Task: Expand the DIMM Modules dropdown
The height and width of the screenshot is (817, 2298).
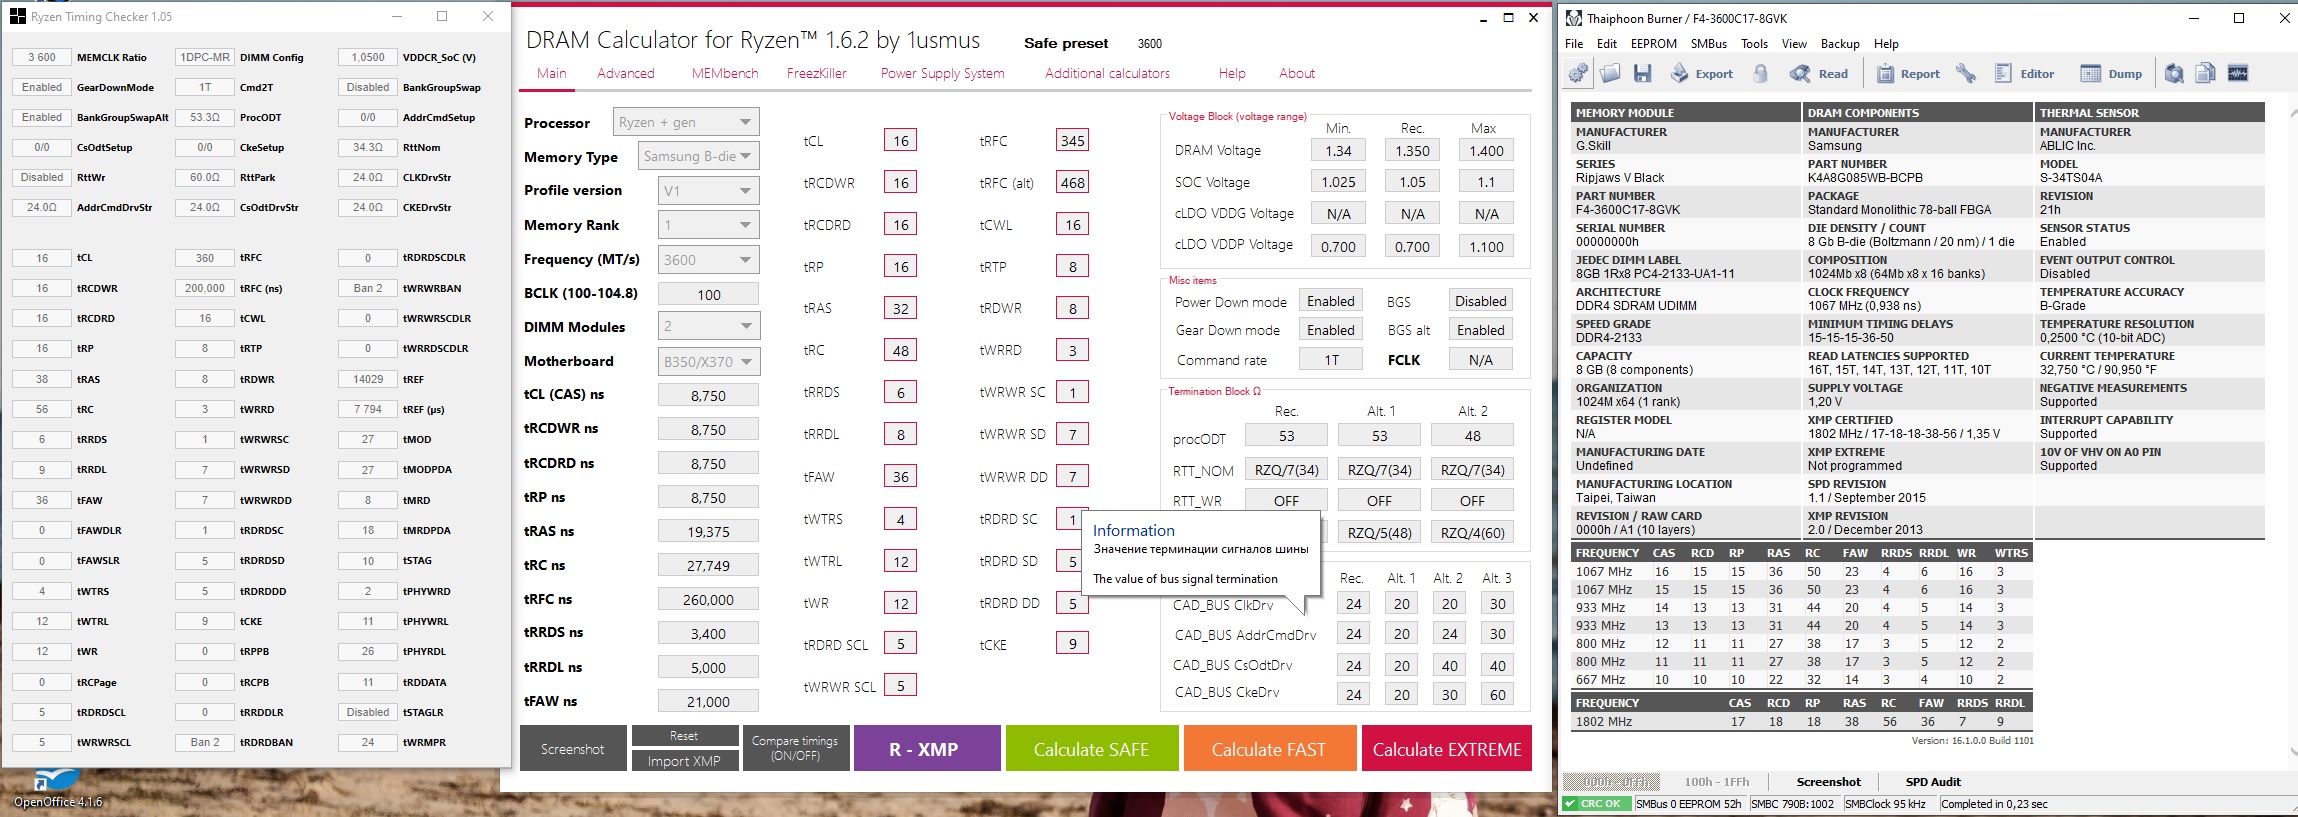Action: click(x=708, y=326)
